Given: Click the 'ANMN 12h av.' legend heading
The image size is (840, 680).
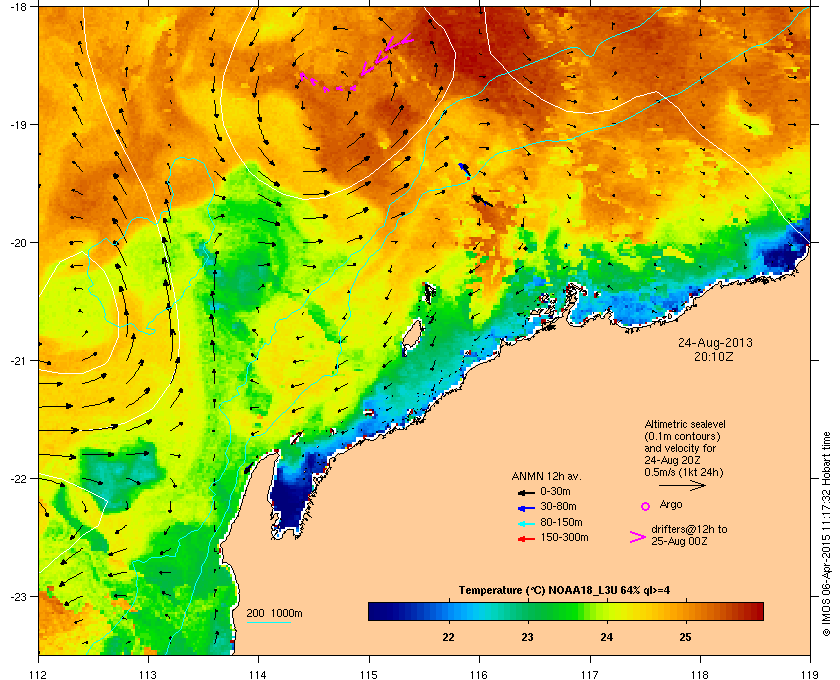Looking at the screenshot, I should [x=546, y=476].
